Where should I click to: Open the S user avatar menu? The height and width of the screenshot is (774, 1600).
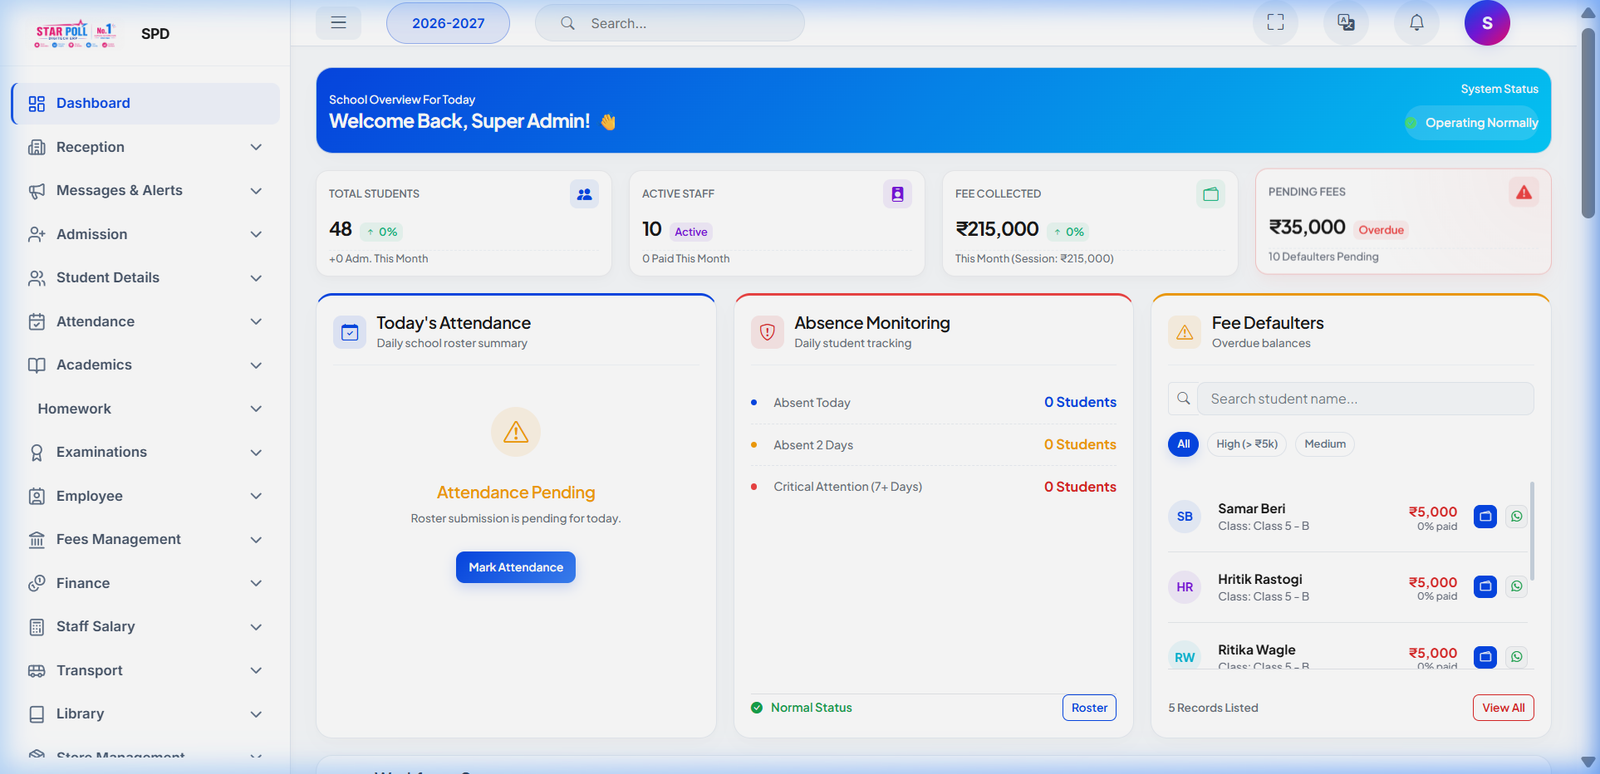click(x=1487, y=23)
